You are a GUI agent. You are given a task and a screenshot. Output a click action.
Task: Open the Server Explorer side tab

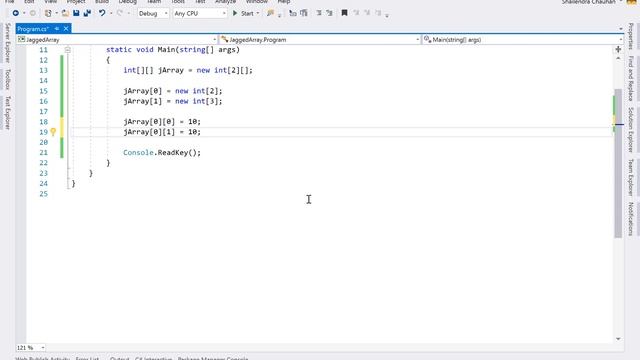tap(7, 43)
